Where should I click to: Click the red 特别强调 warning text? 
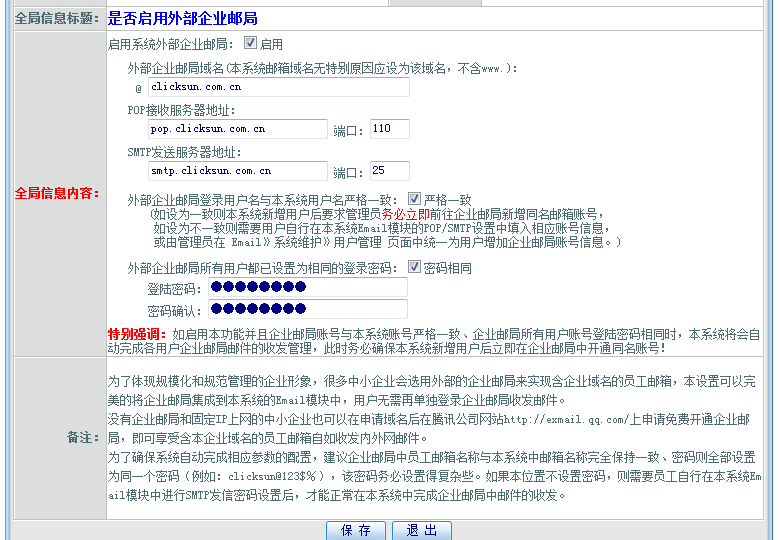click(137, 333)
